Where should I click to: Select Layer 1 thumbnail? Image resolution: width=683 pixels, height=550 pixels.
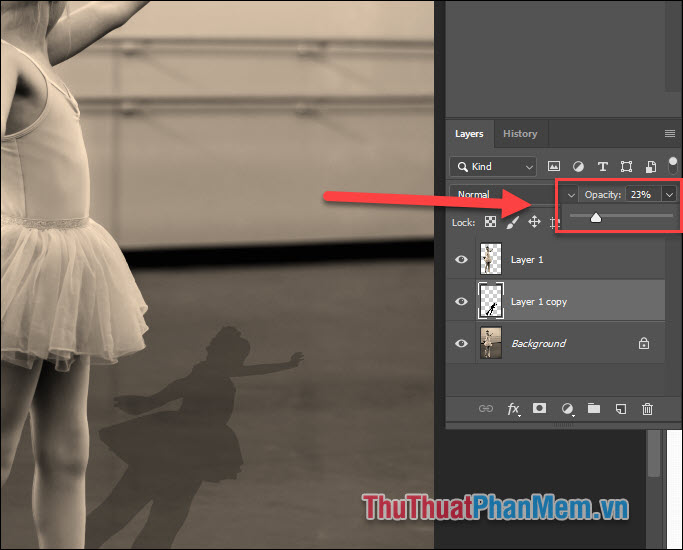(x=491, y=259)
